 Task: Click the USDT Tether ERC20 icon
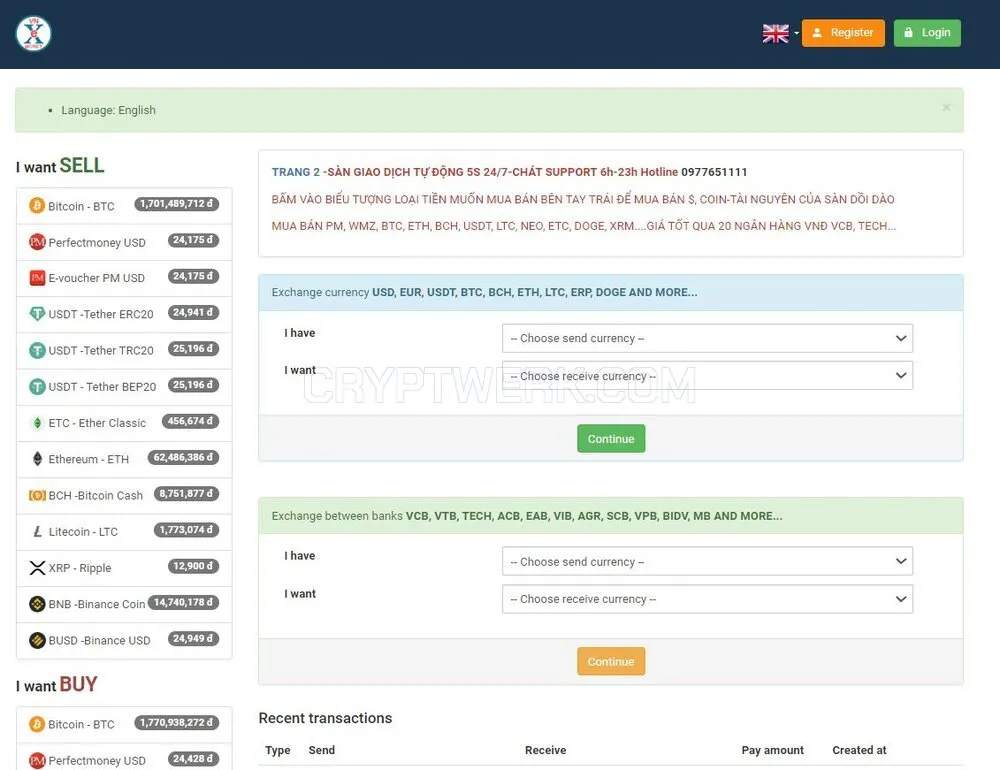click(37, 314)
